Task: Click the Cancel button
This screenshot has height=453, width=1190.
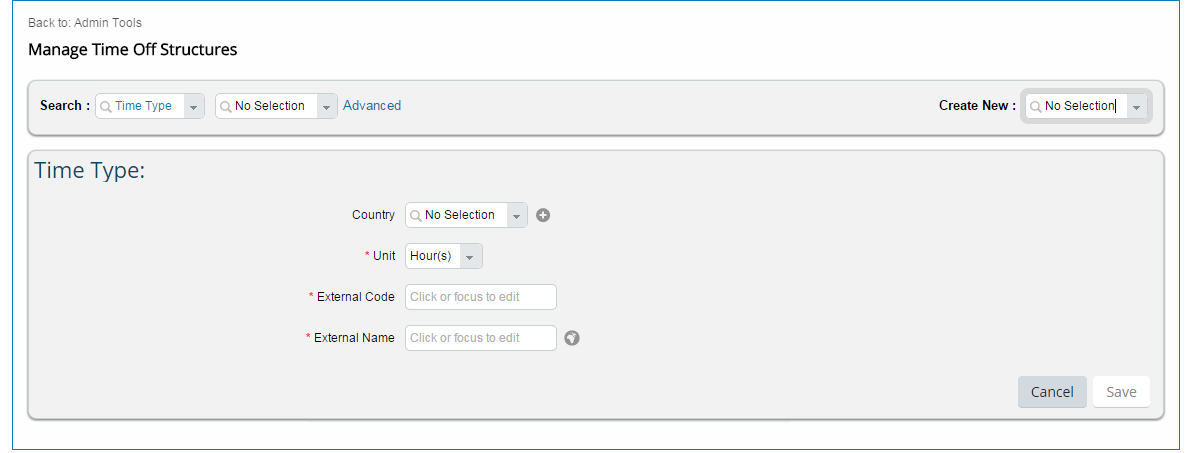Action: pyautogui.click(x=1052, y=392)
